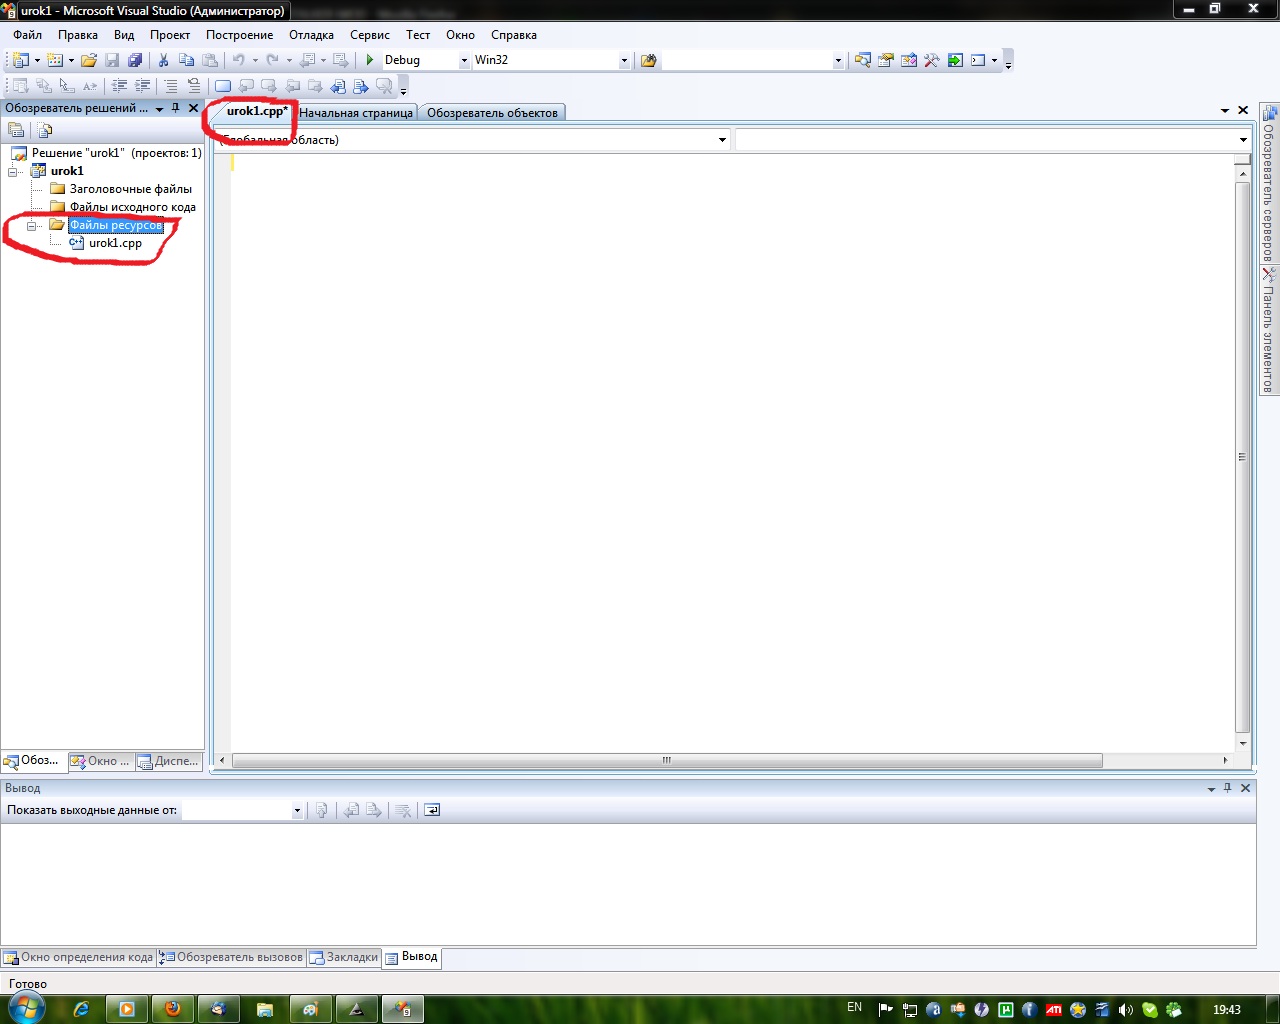Open the Построение menu
This screenshot has width=1280, height=1024.
pyautogui.click(x=240, y=35)
